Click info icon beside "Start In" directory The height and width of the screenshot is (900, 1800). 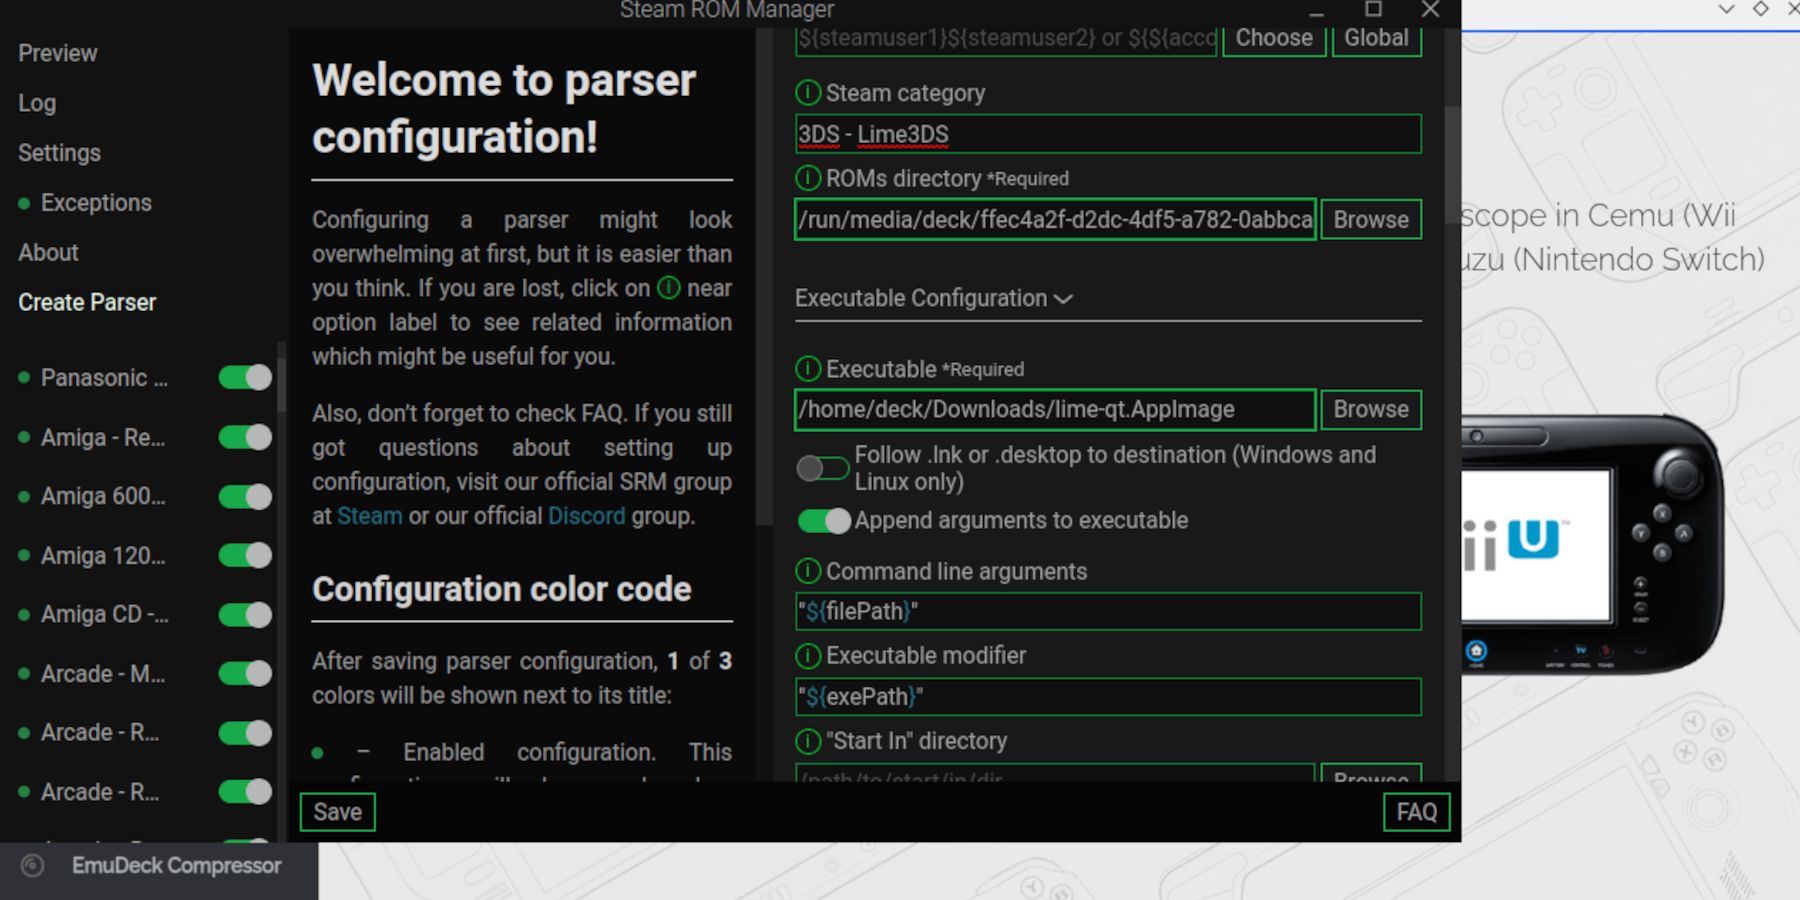(808, 741)
